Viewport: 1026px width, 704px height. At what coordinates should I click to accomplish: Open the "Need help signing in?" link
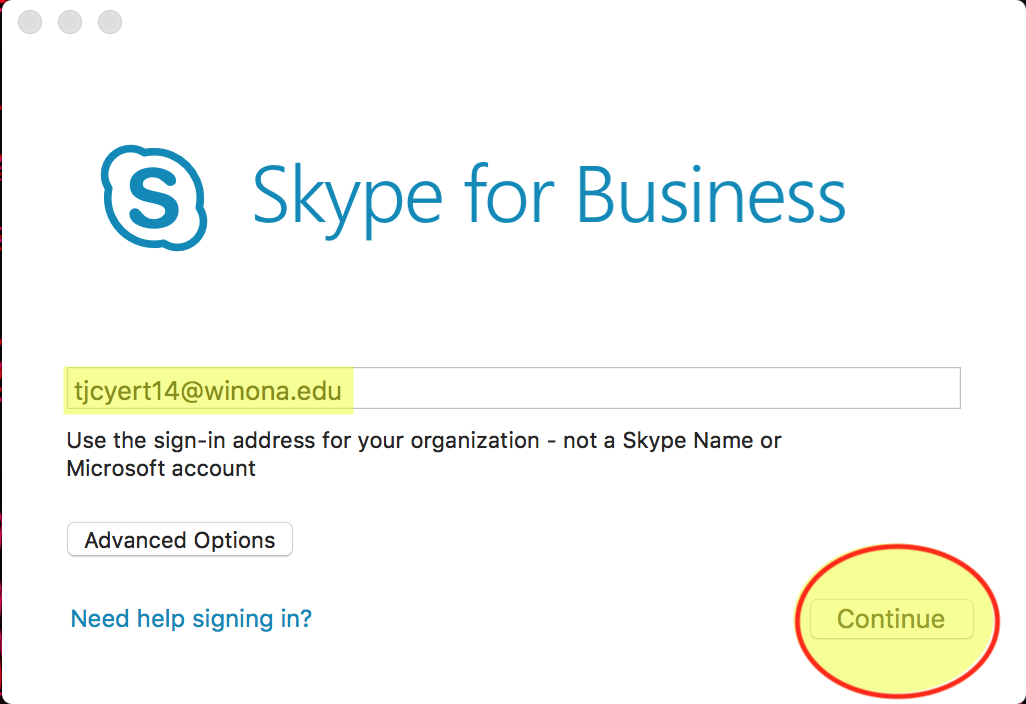pyautogui.click(x=191, y=619)
